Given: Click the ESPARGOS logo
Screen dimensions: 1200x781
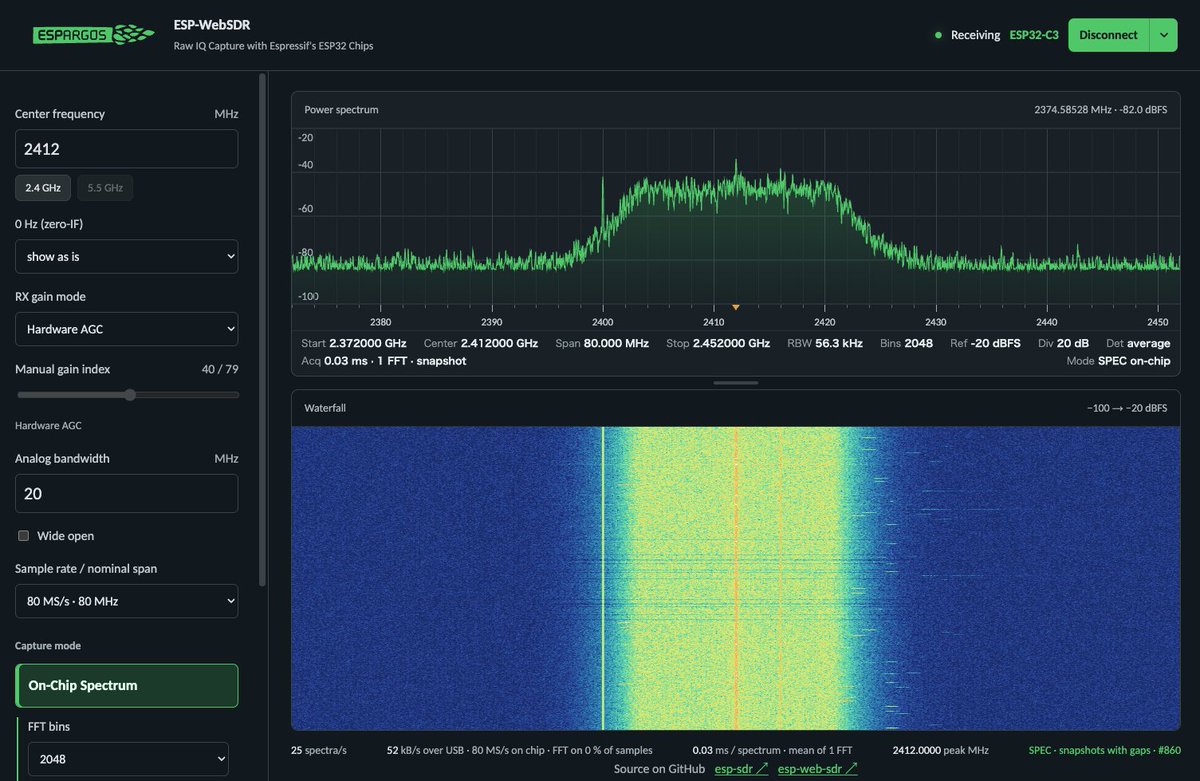Looking at the screenshot, I should coord(93,35).
